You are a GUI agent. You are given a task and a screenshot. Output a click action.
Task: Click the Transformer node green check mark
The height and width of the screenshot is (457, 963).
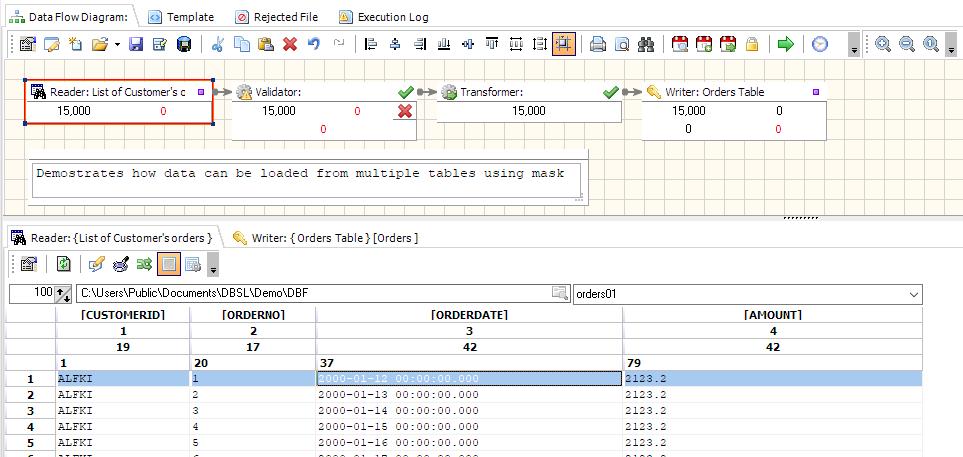point(610,92)
